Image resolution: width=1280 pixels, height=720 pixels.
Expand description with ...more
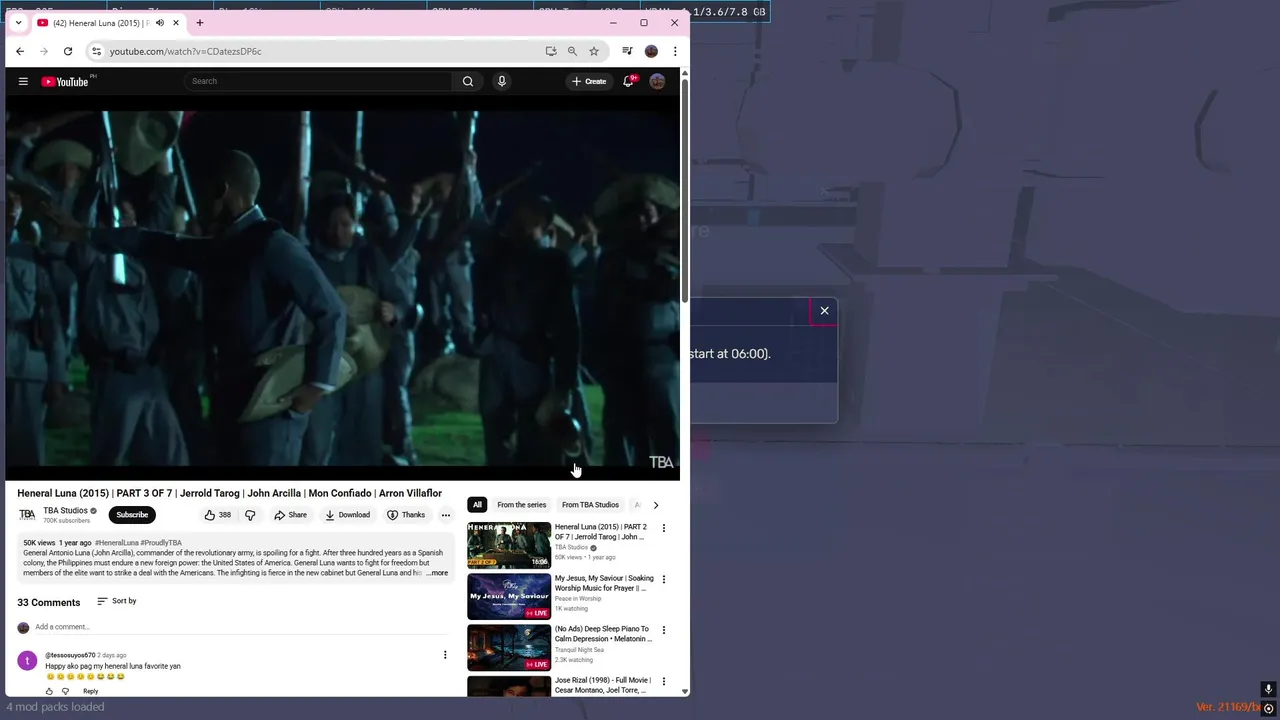point(437,573)
